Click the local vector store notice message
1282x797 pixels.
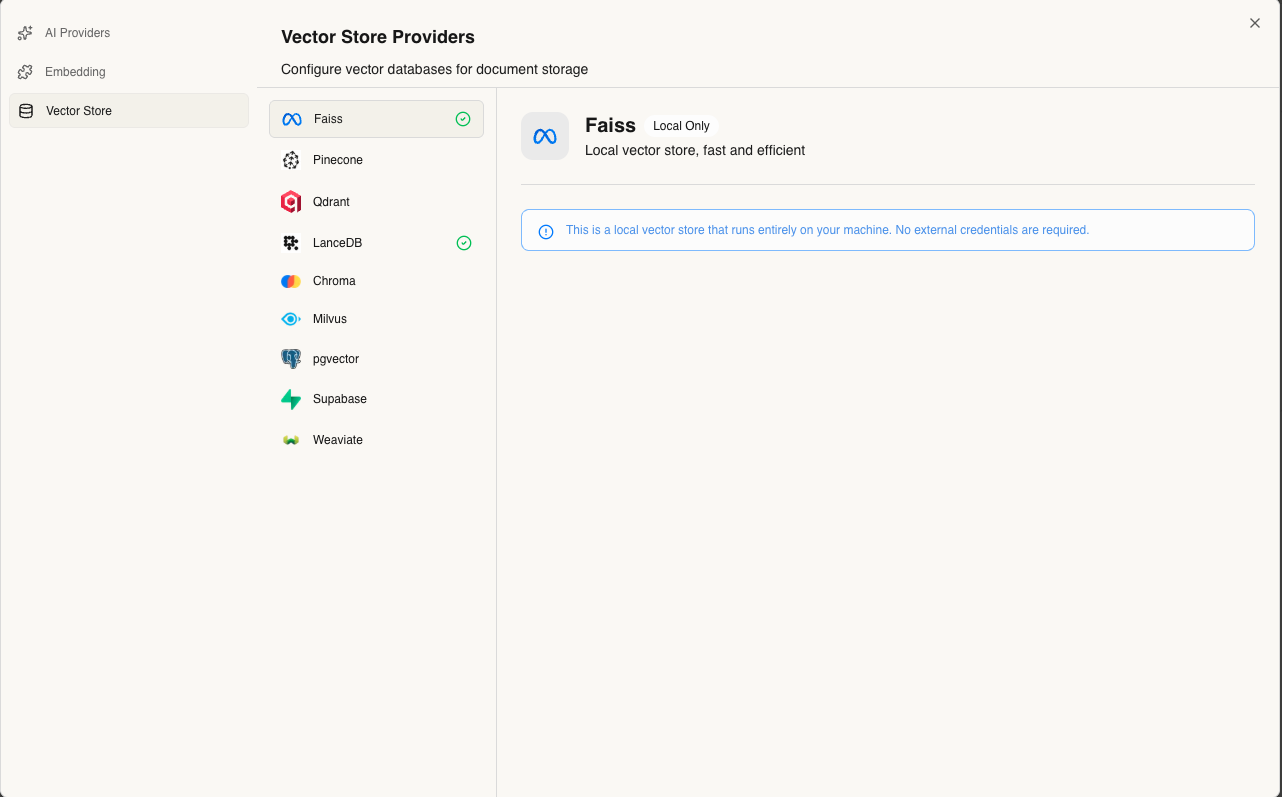[x=827, y=230]
